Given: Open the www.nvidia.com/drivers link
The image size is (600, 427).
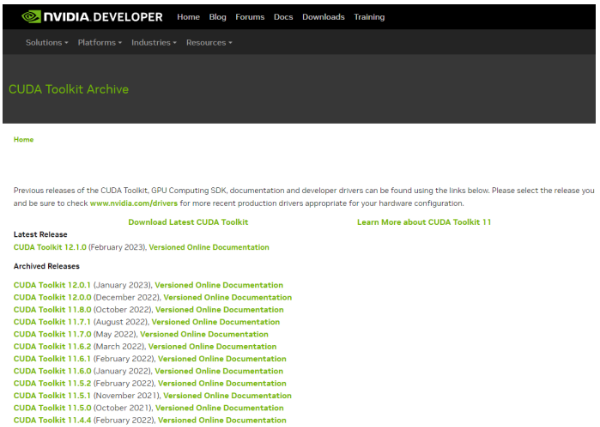Looking at the screenshot, I should click(134, 203).
